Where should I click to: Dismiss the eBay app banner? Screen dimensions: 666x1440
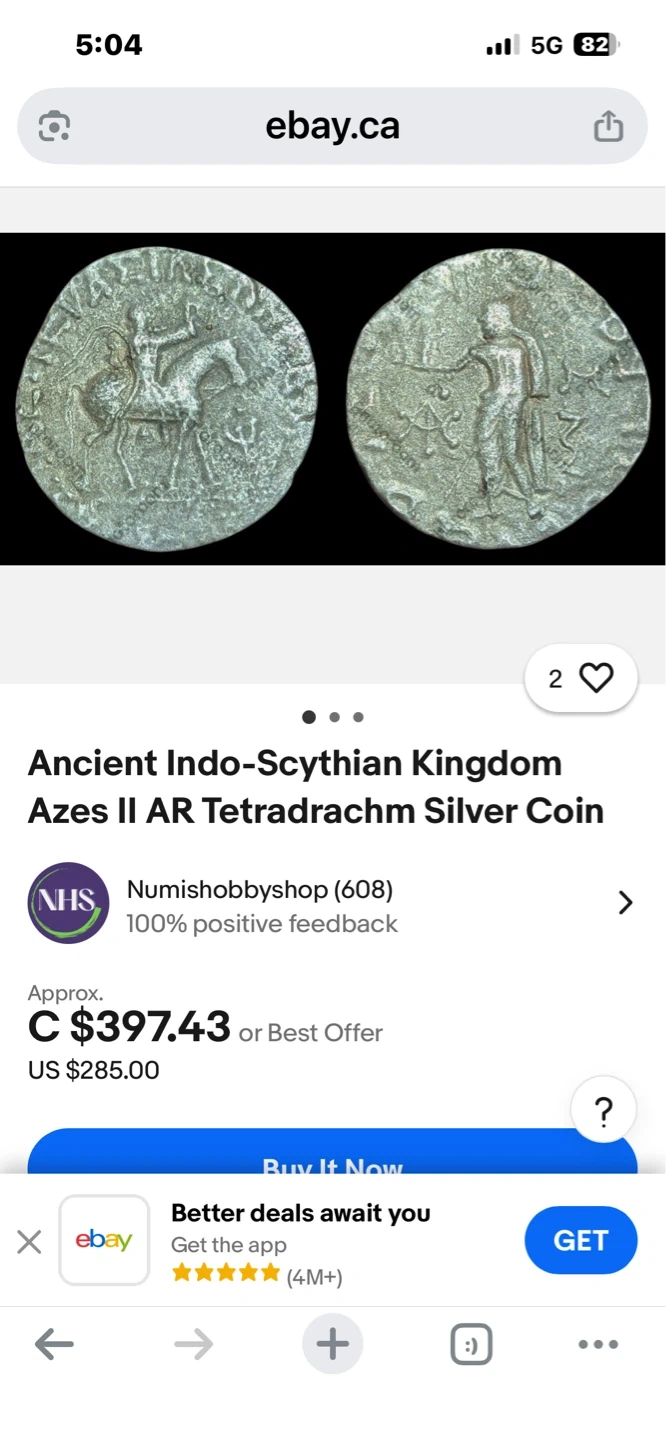click(x=29, y=1242)
